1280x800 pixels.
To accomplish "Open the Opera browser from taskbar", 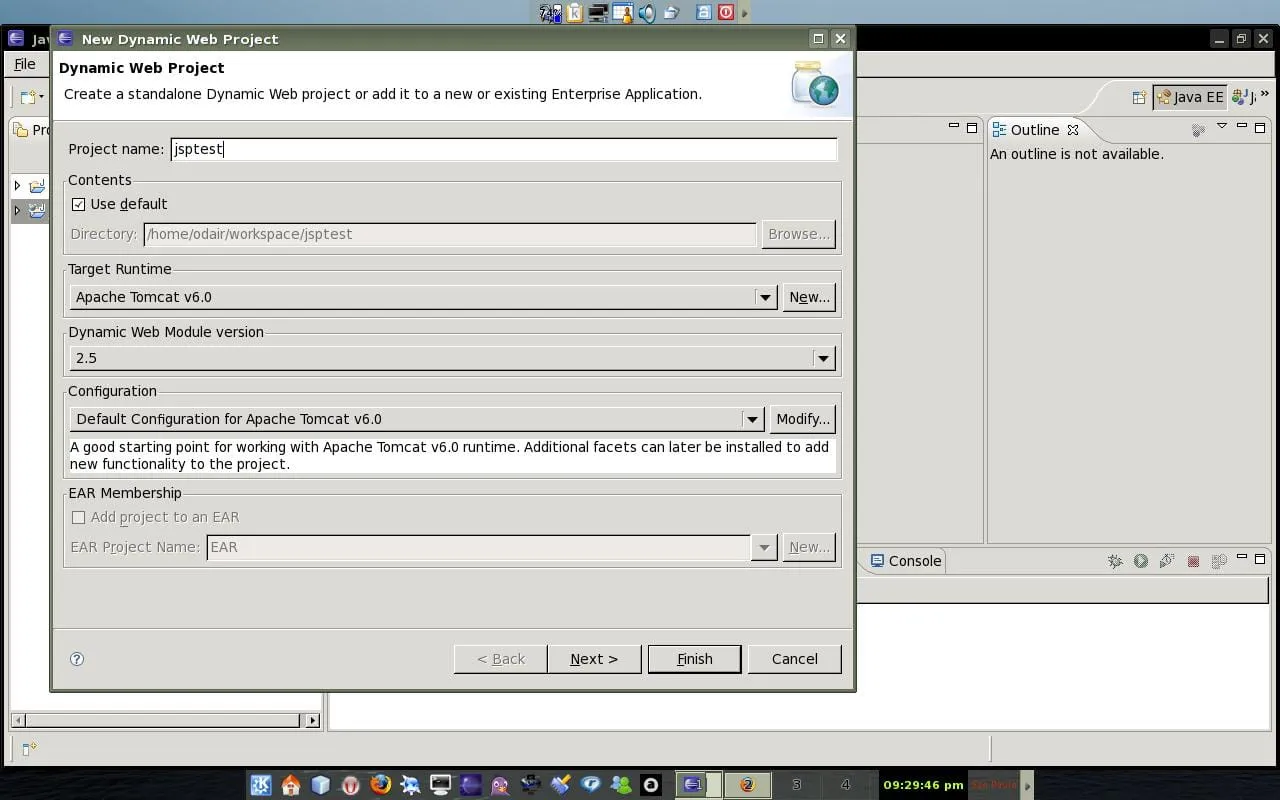I will 351,785.
